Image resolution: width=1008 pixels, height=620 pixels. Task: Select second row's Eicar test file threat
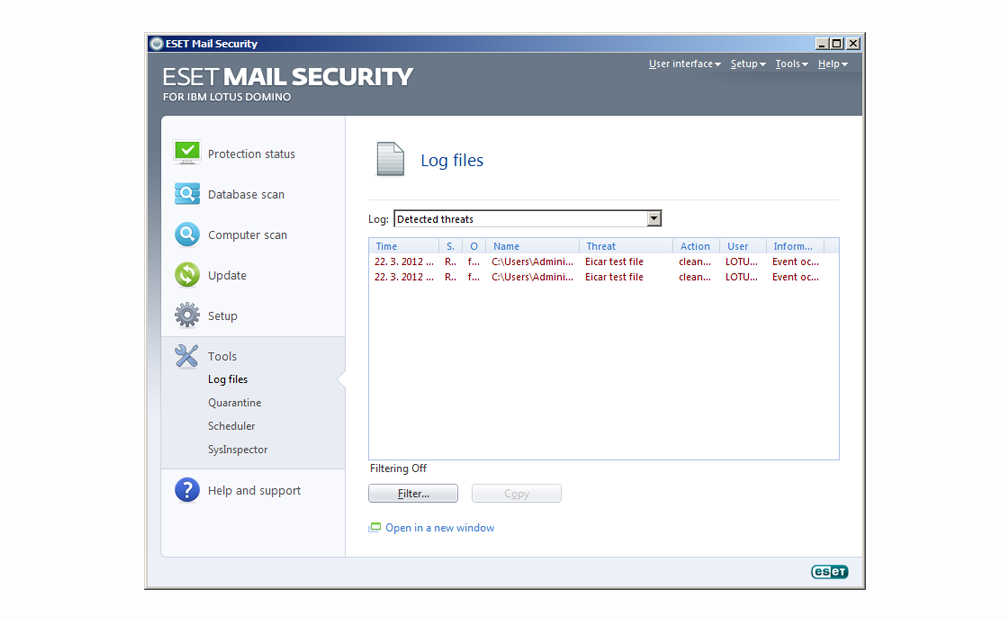point(614,277)
